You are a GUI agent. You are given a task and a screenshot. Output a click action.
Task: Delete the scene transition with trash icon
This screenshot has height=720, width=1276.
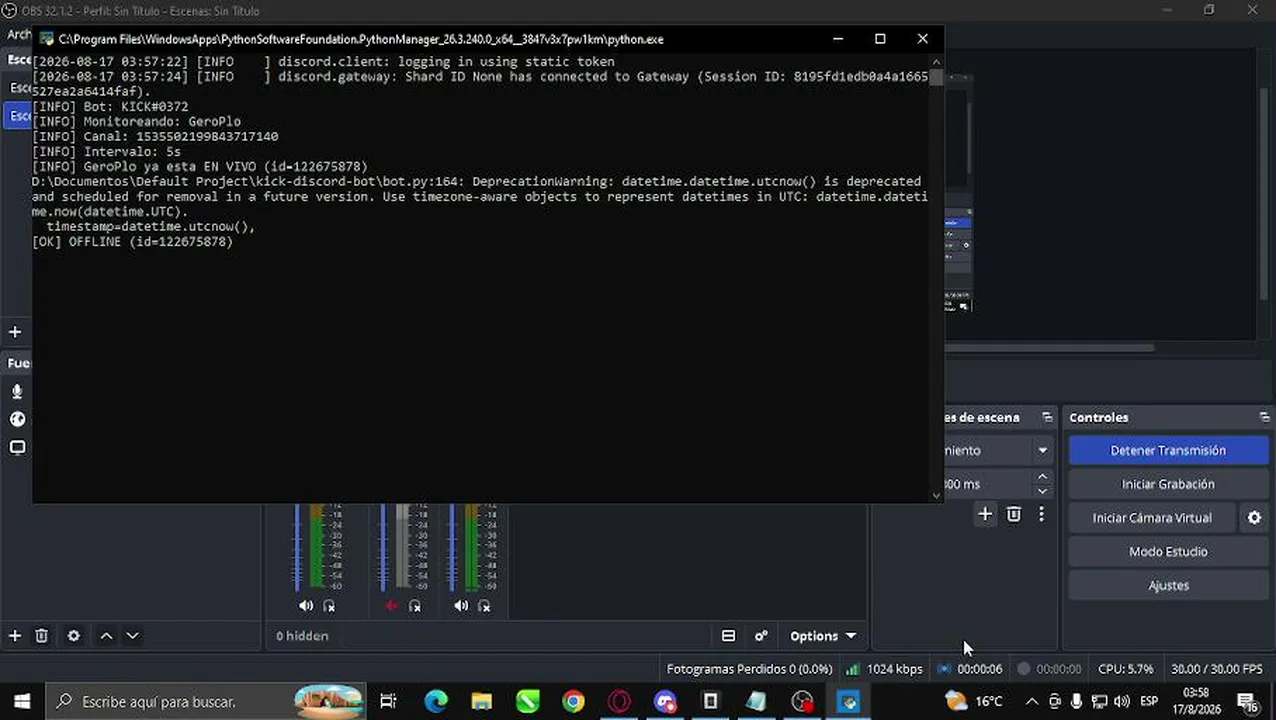click(1014, 514)
